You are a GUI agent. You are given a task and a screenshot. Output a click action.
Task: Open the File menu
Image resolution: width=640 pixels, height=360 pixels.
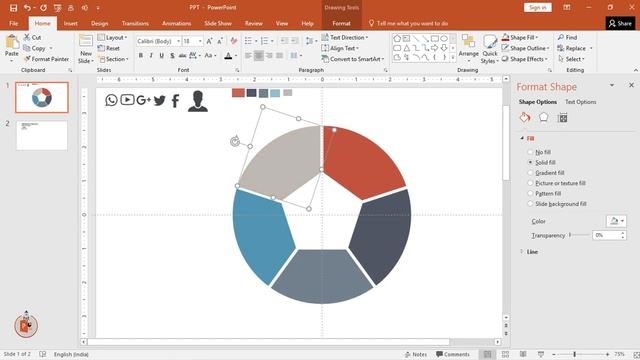13,24
